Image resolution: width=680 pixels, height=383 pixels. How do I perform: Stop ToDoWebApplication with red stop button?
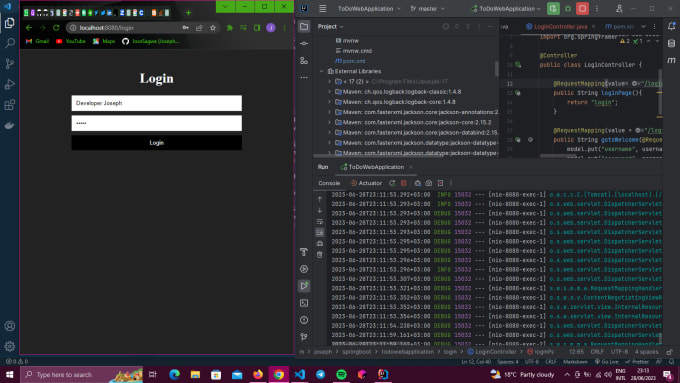582,8
